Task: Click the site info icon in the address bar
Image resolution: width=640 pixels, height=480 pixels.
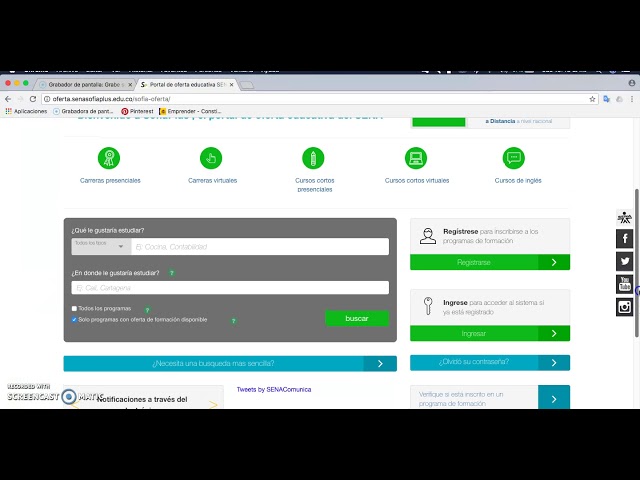Action: (x=47, y=99)
